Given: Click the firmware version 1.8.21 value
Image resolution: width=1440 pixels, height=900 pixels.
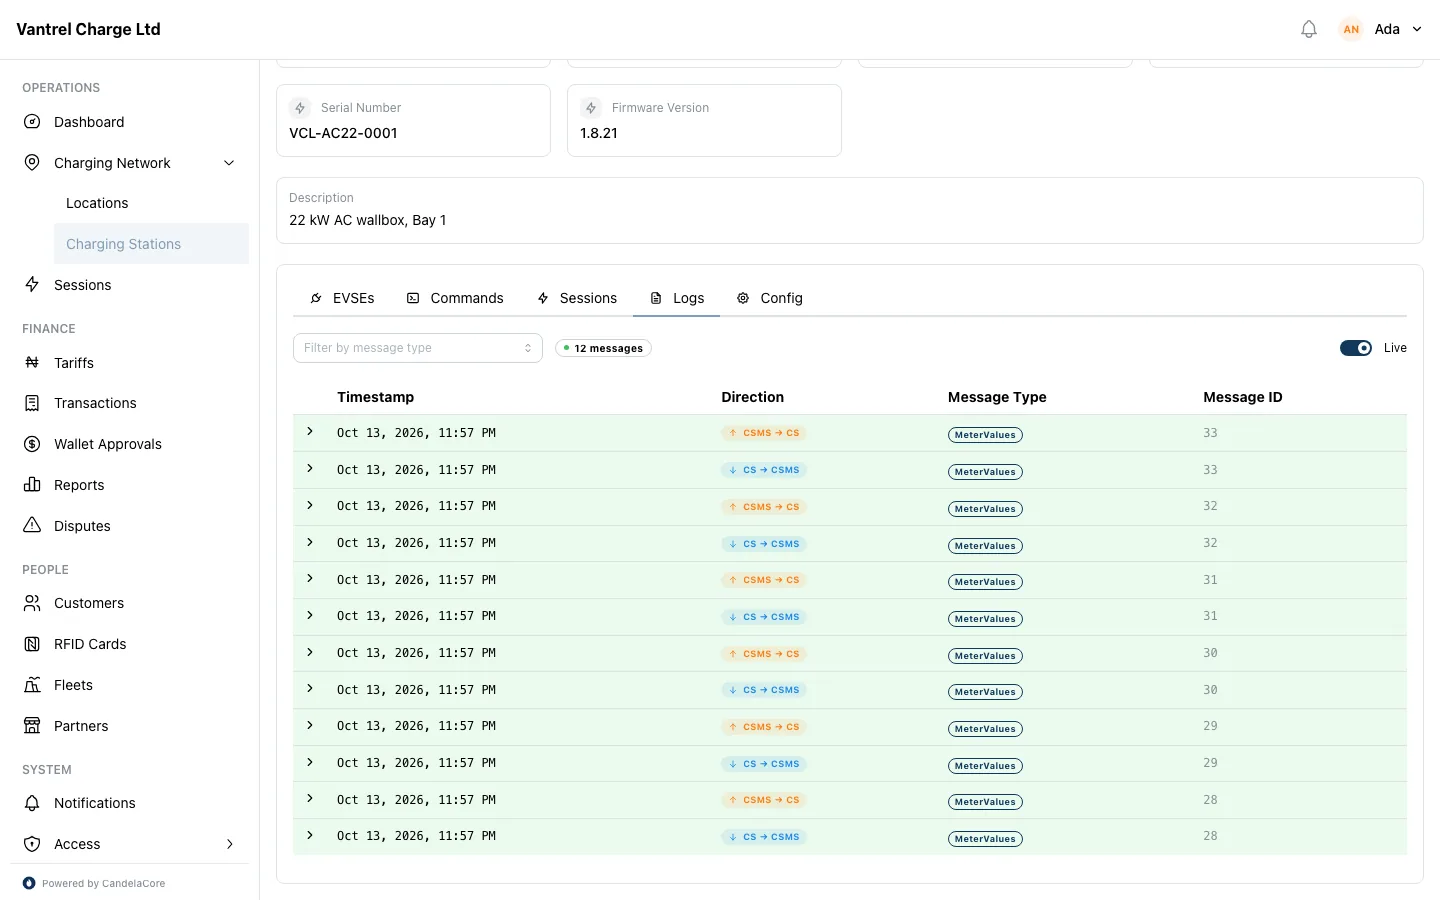Looking at the screenshot, I should point(599,133).
